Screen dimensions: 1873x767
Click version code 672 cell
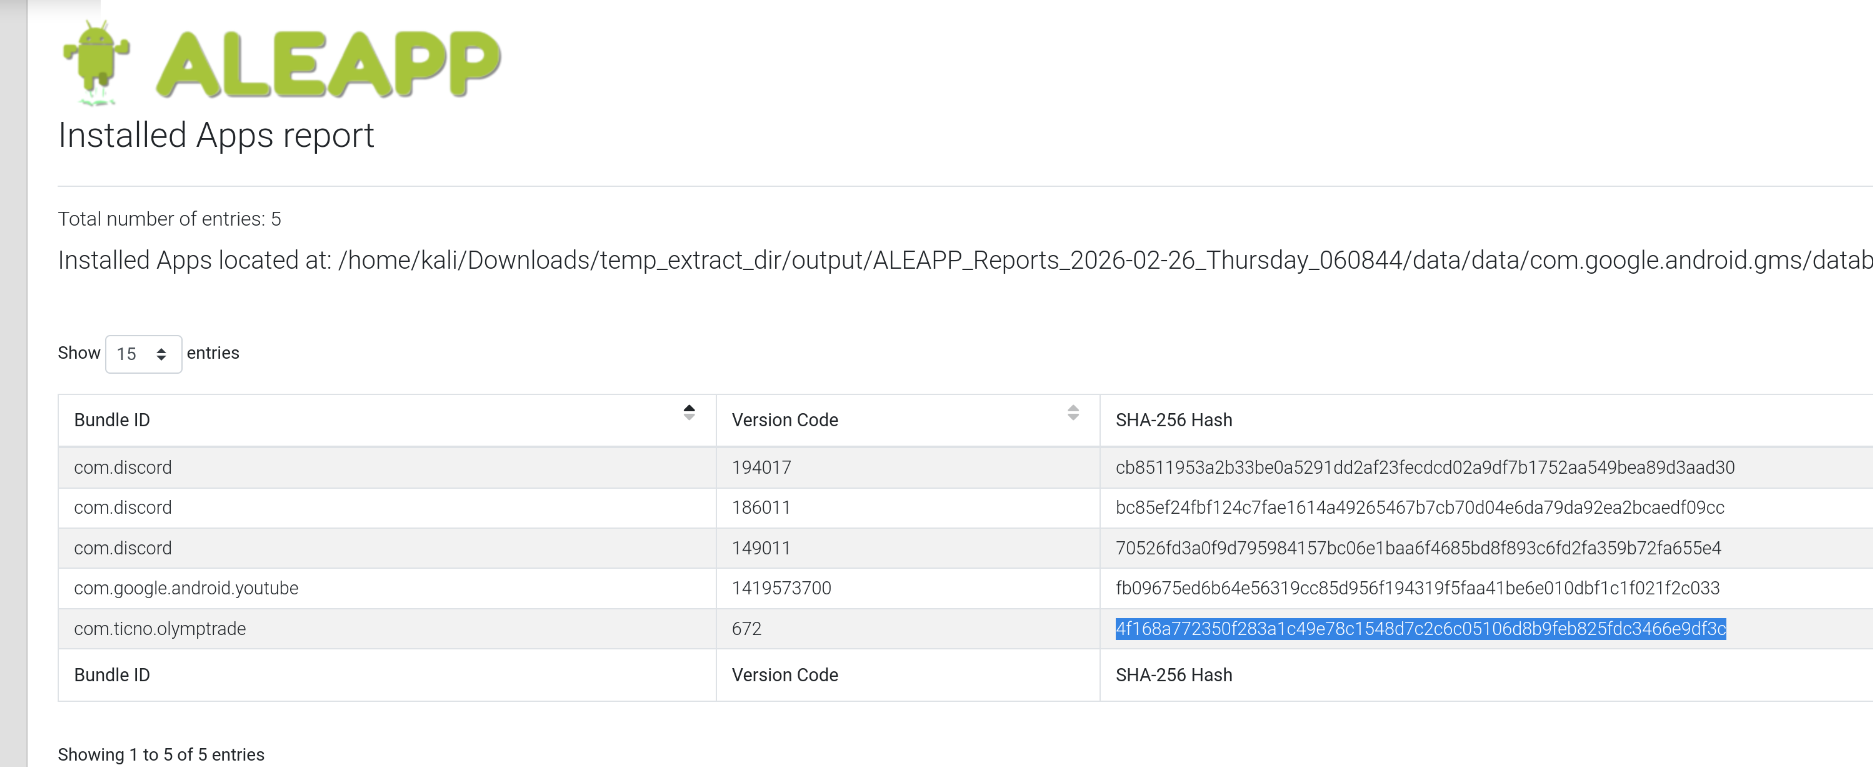(x=747, y=629)
